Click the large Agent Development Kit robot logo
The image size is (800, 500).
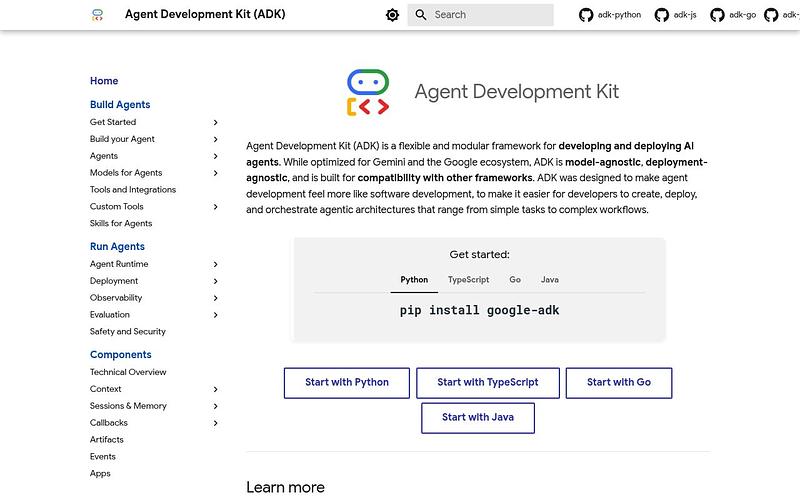368,92
